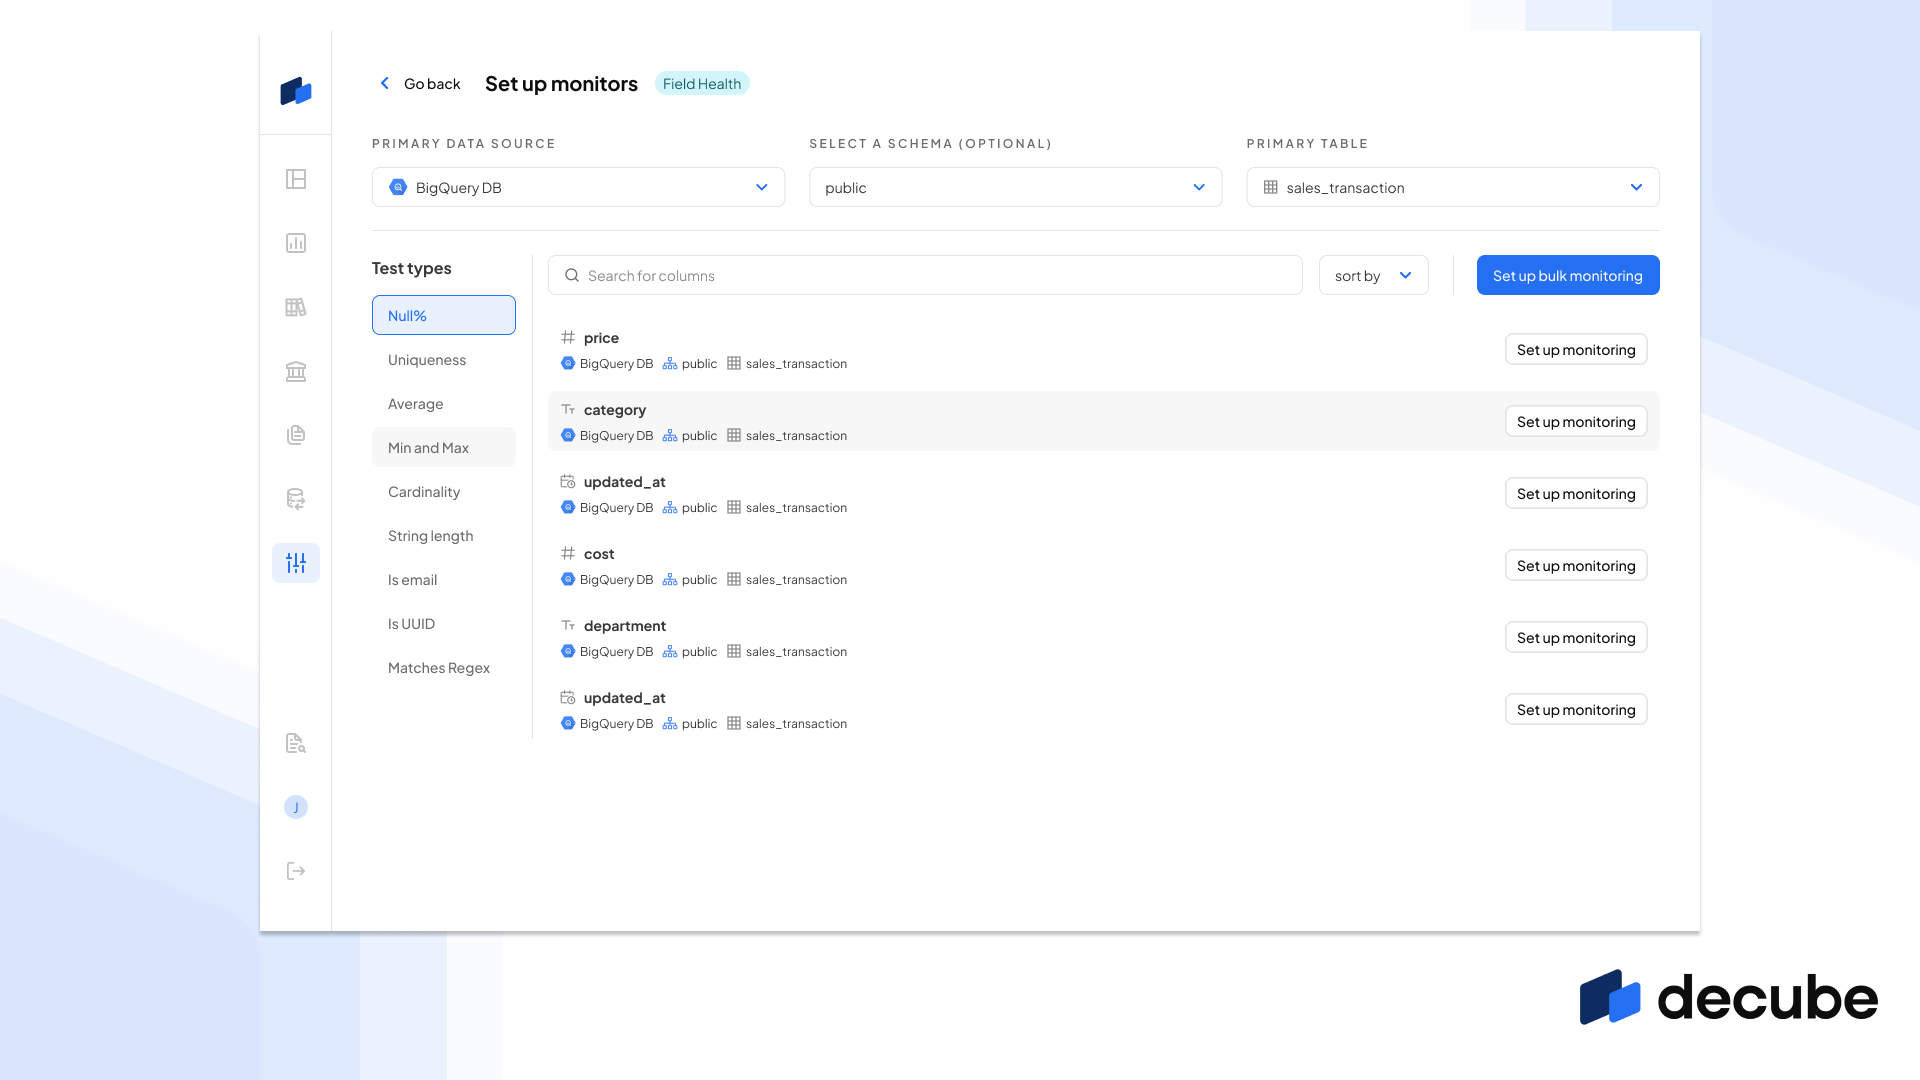Click the department column name

[625, 625]
